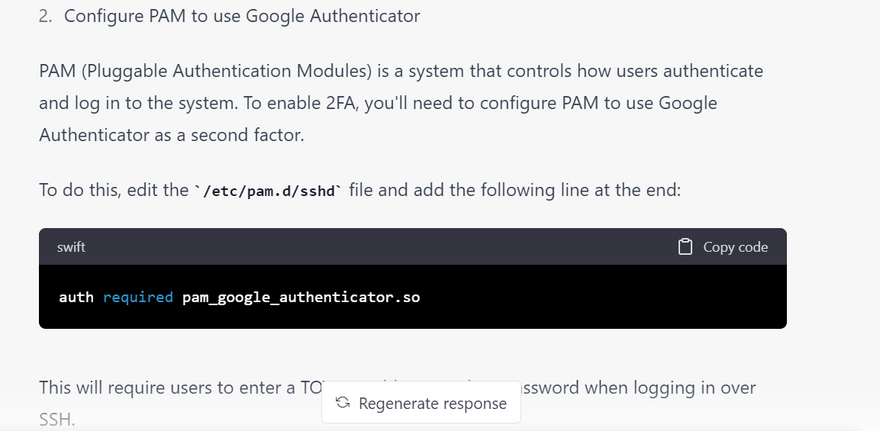Click the blue required keyword in code
Image resolution: width=880 pixels, height=431 pixels.
coord(138,298)
